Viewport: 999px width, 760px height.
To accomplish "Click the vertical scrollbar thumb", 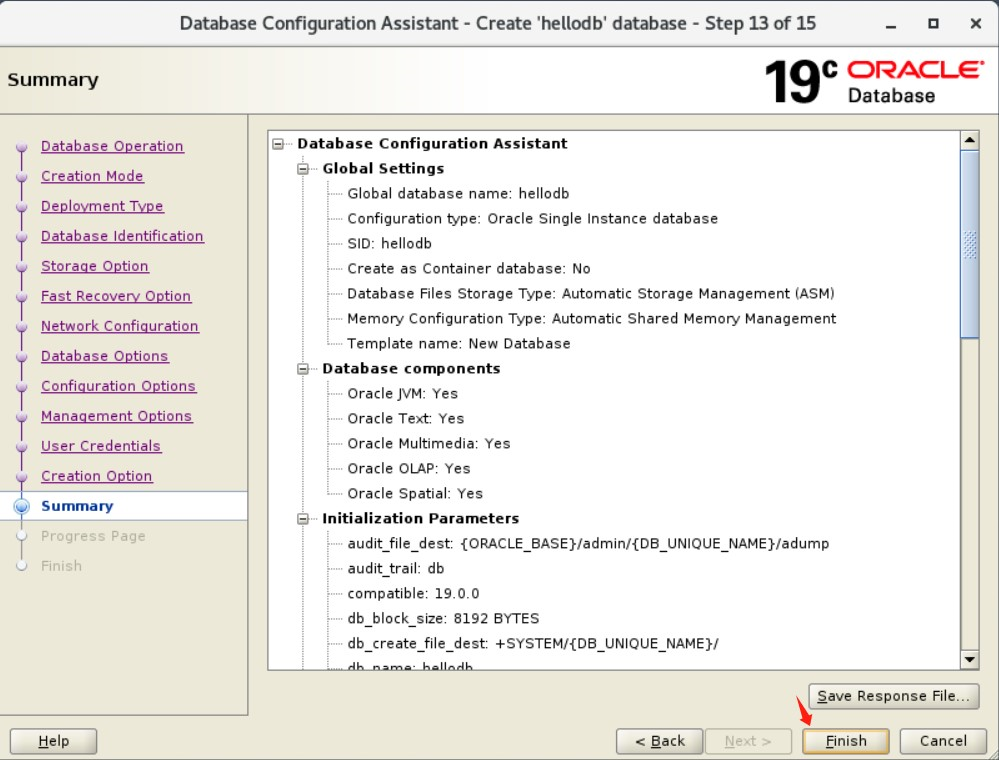I will coord(969,245).
